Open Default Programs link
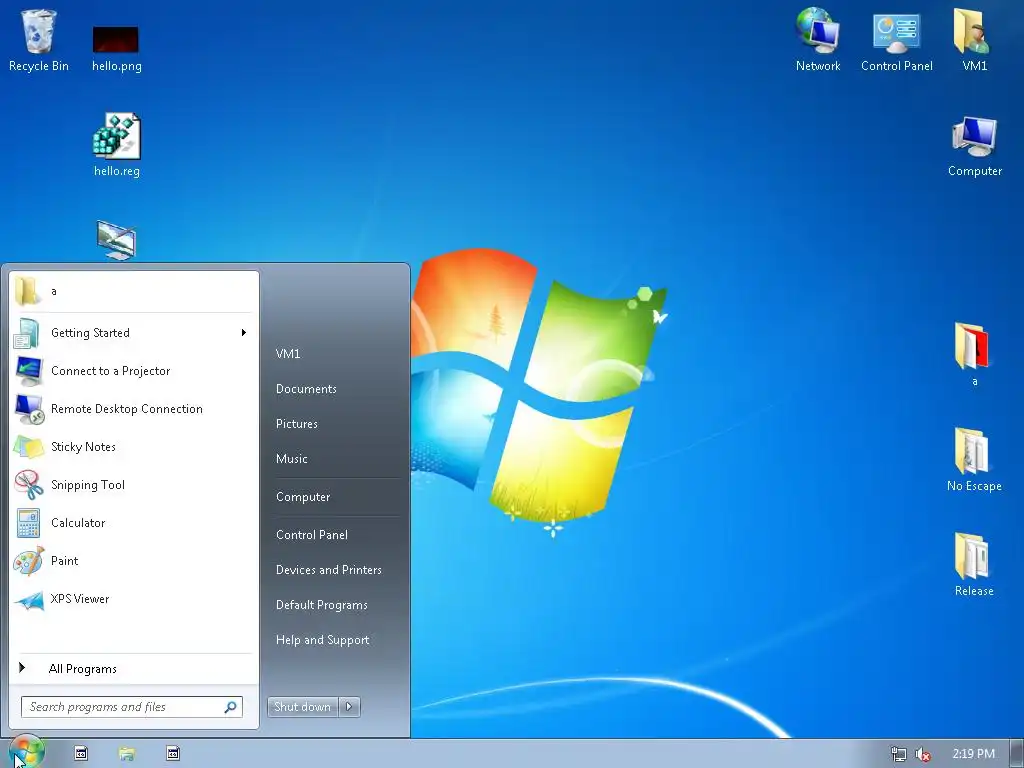Screen dimensions: 1024x768 [x=321, y=605]
